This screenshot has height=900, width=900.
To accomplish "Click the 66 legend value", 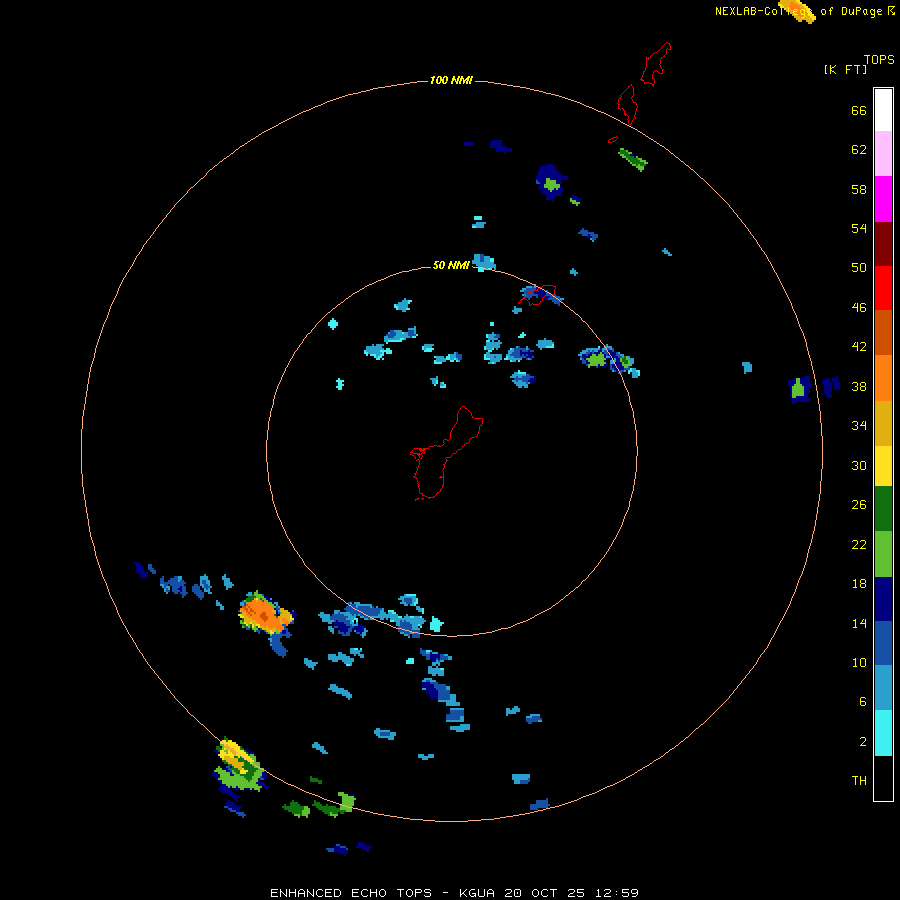I will 859,110.
